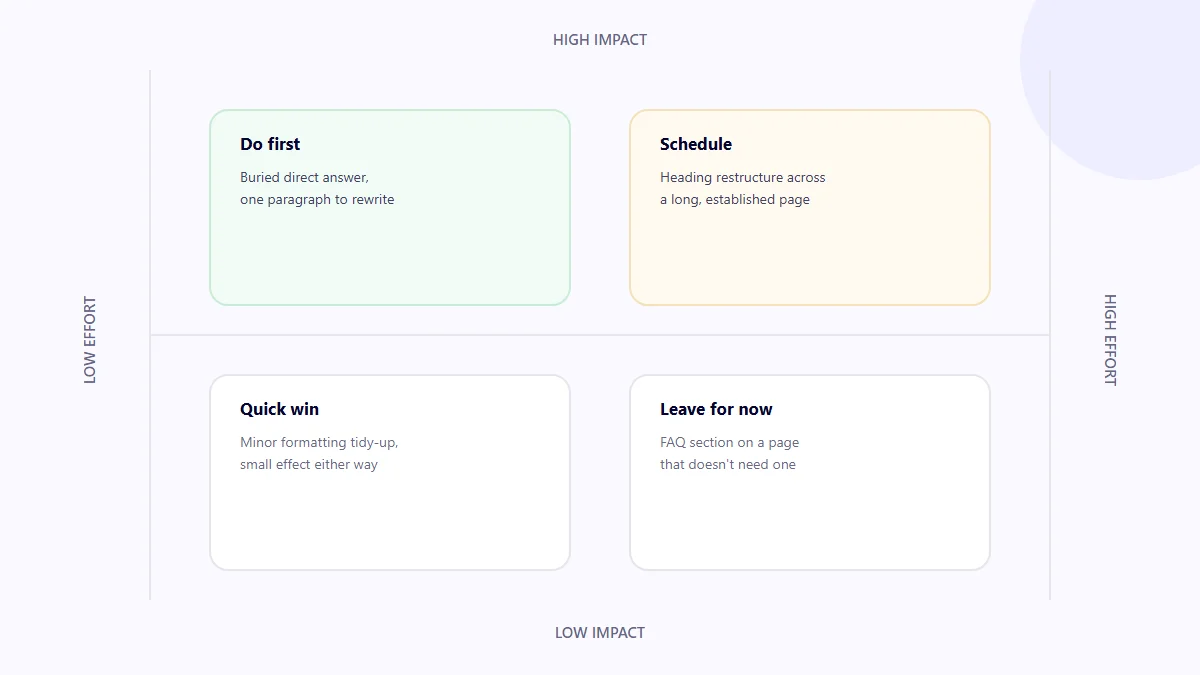Click 'FAQ section on a page' text

tap(729, 442)
